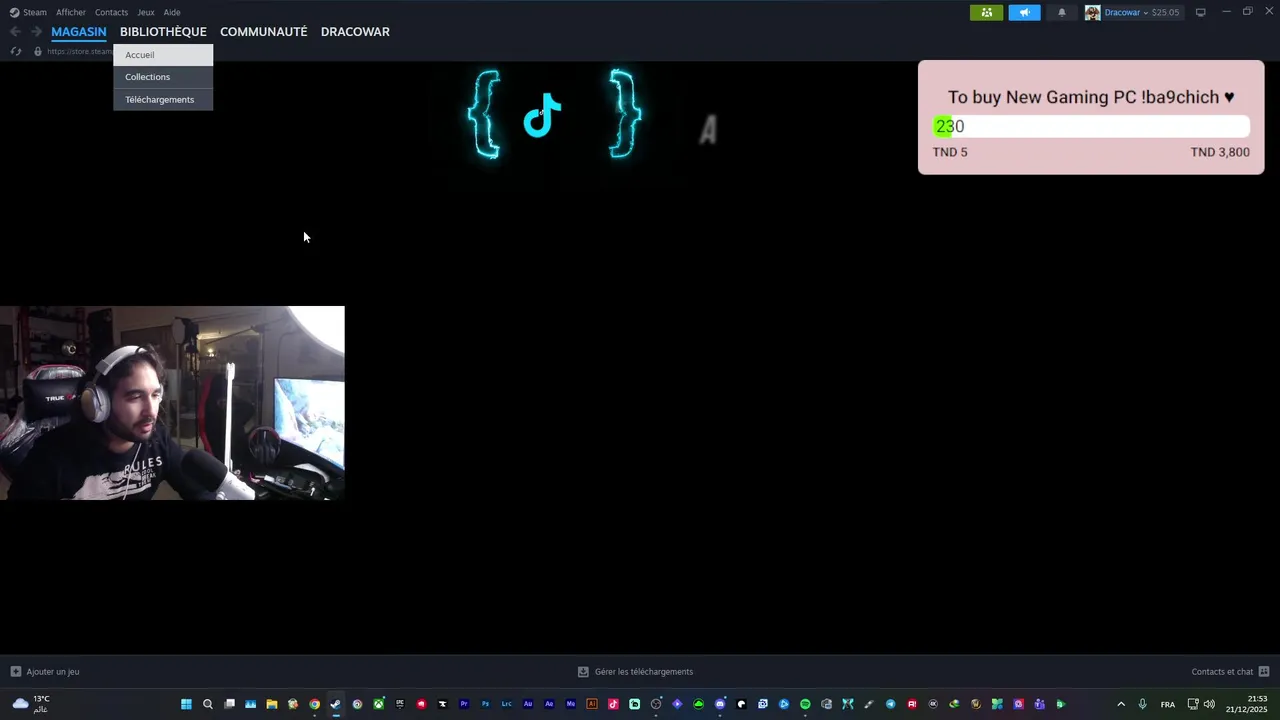
Task: Open the Contacts menu
Action: (111, 12)
